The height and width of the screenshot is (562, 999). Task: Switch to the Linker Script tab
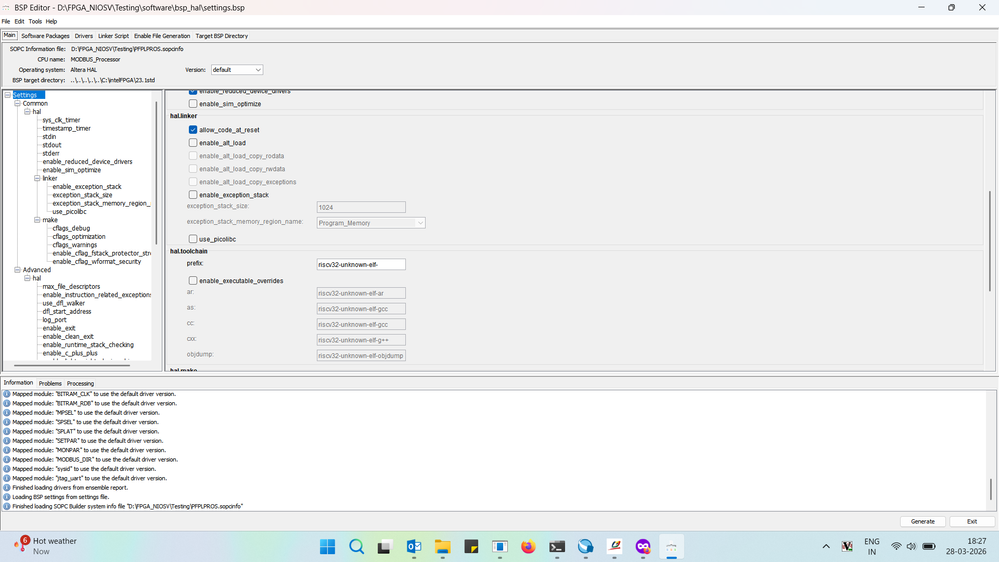coord(113,36)
